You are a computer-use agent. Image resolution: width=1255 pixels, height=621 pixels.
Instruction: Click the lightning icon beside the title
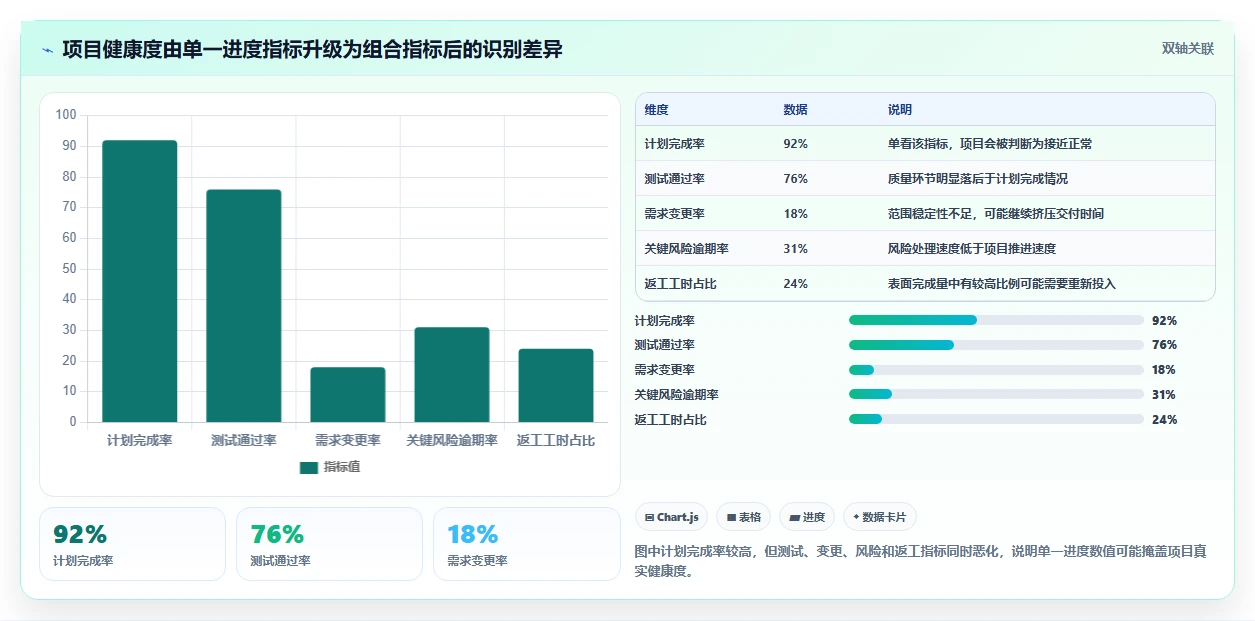[x=47, y=49]
